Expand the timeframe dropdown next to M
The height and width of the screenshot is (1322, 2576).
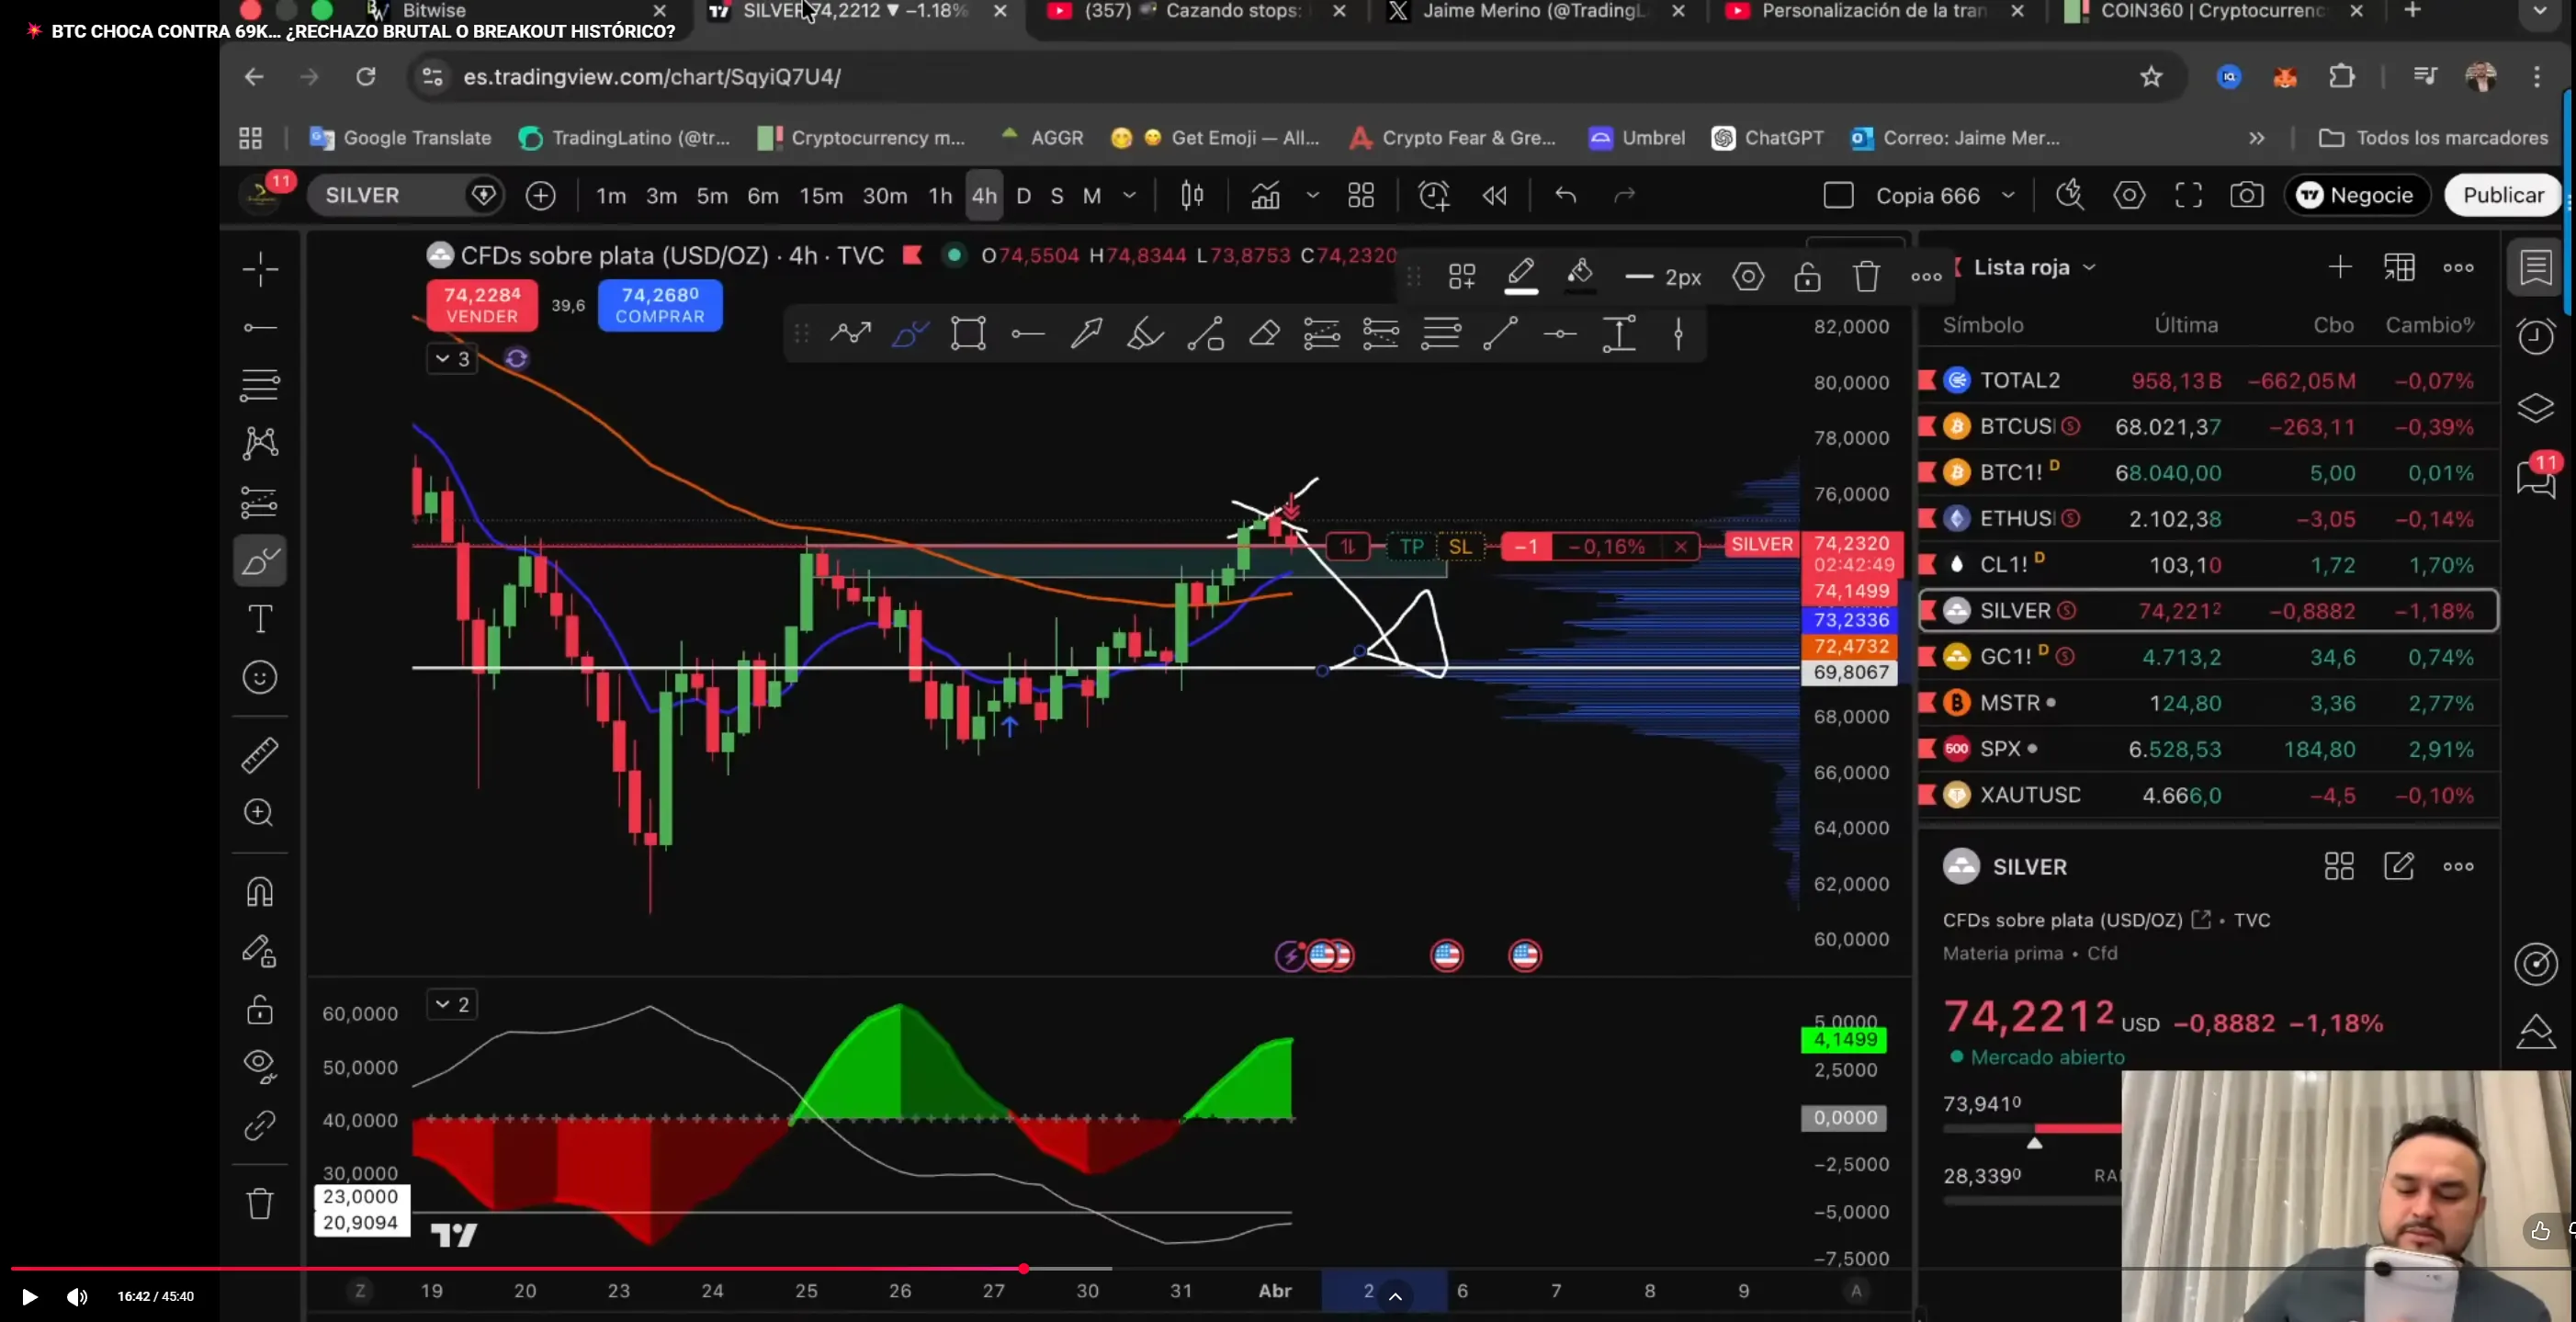(x=1130, y=195)
